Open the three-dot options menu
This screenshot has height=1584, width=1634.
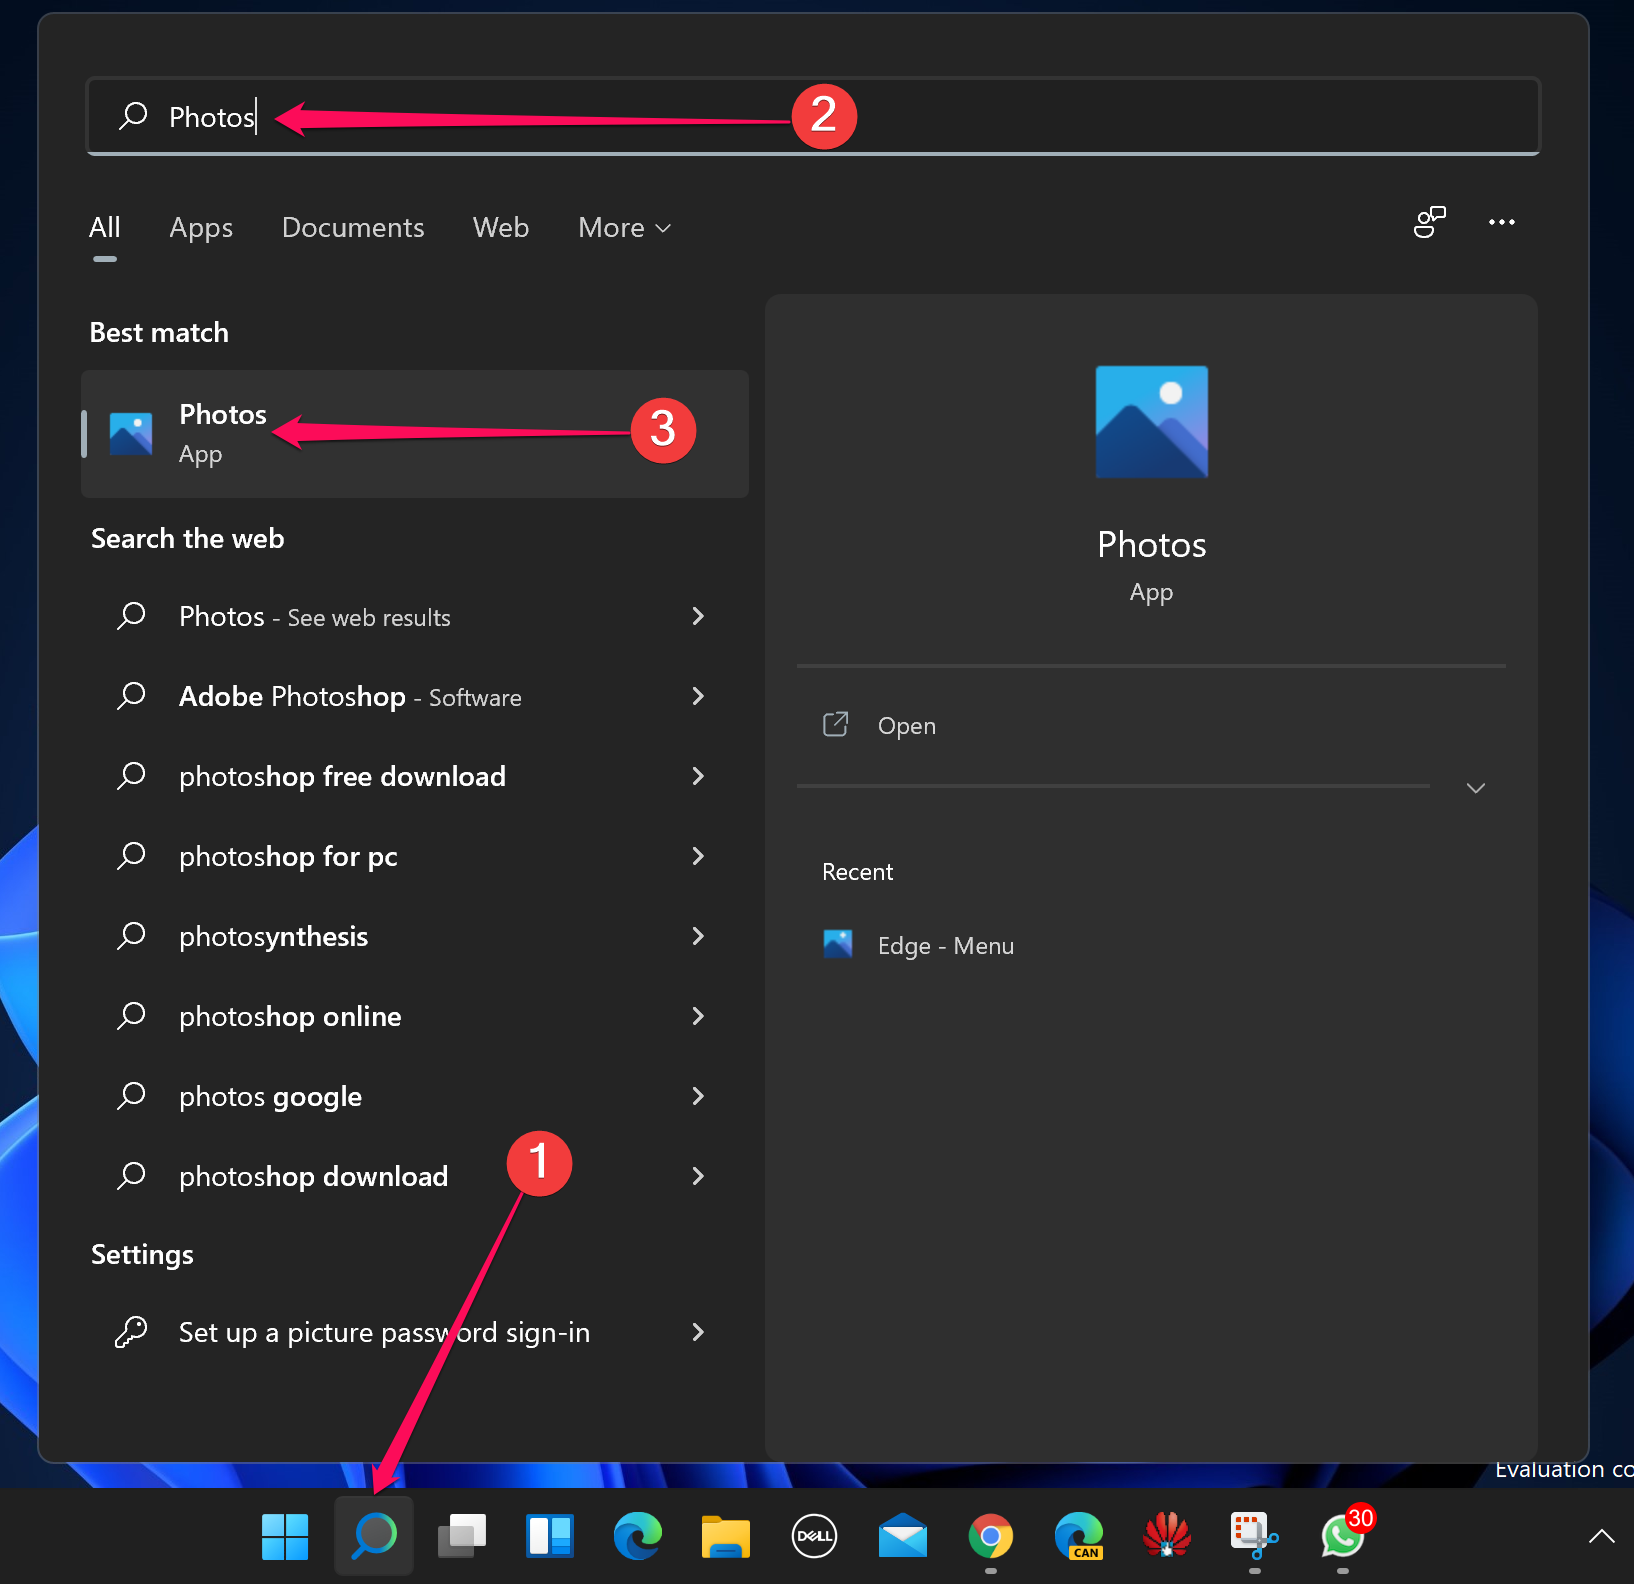[1502, 222]
